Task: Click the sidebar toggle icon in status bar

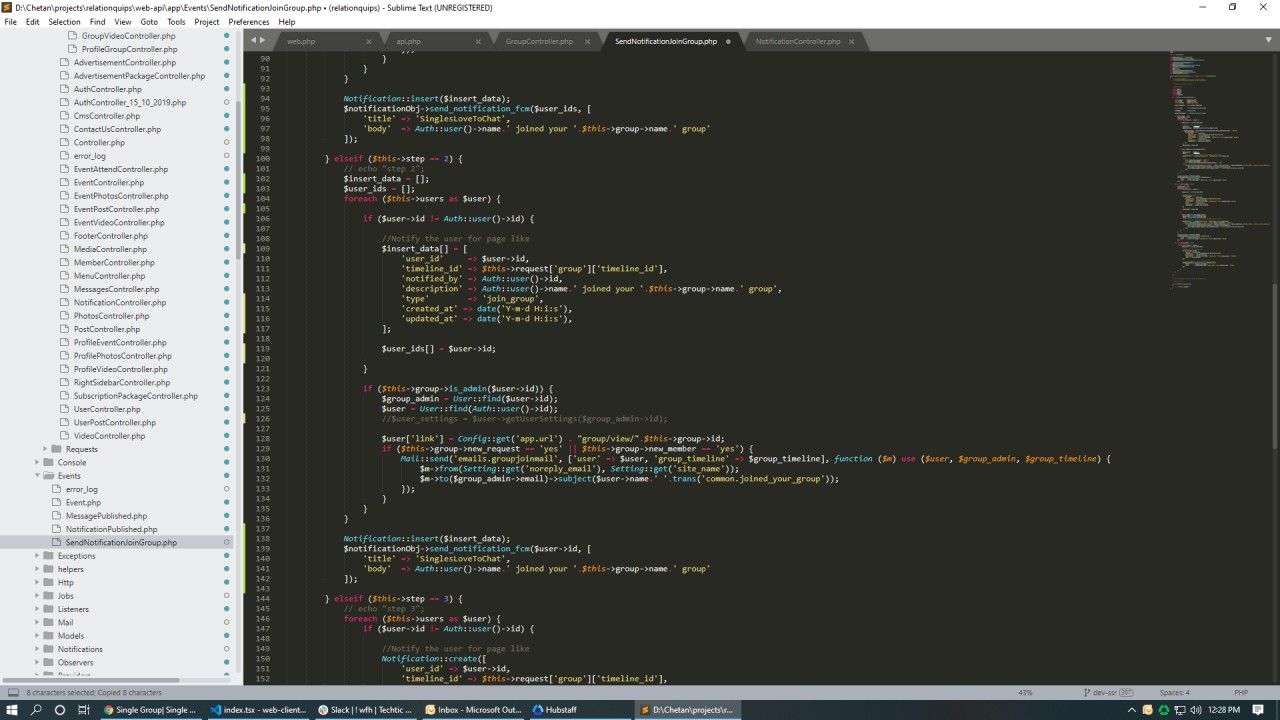Action: point(13,692)
